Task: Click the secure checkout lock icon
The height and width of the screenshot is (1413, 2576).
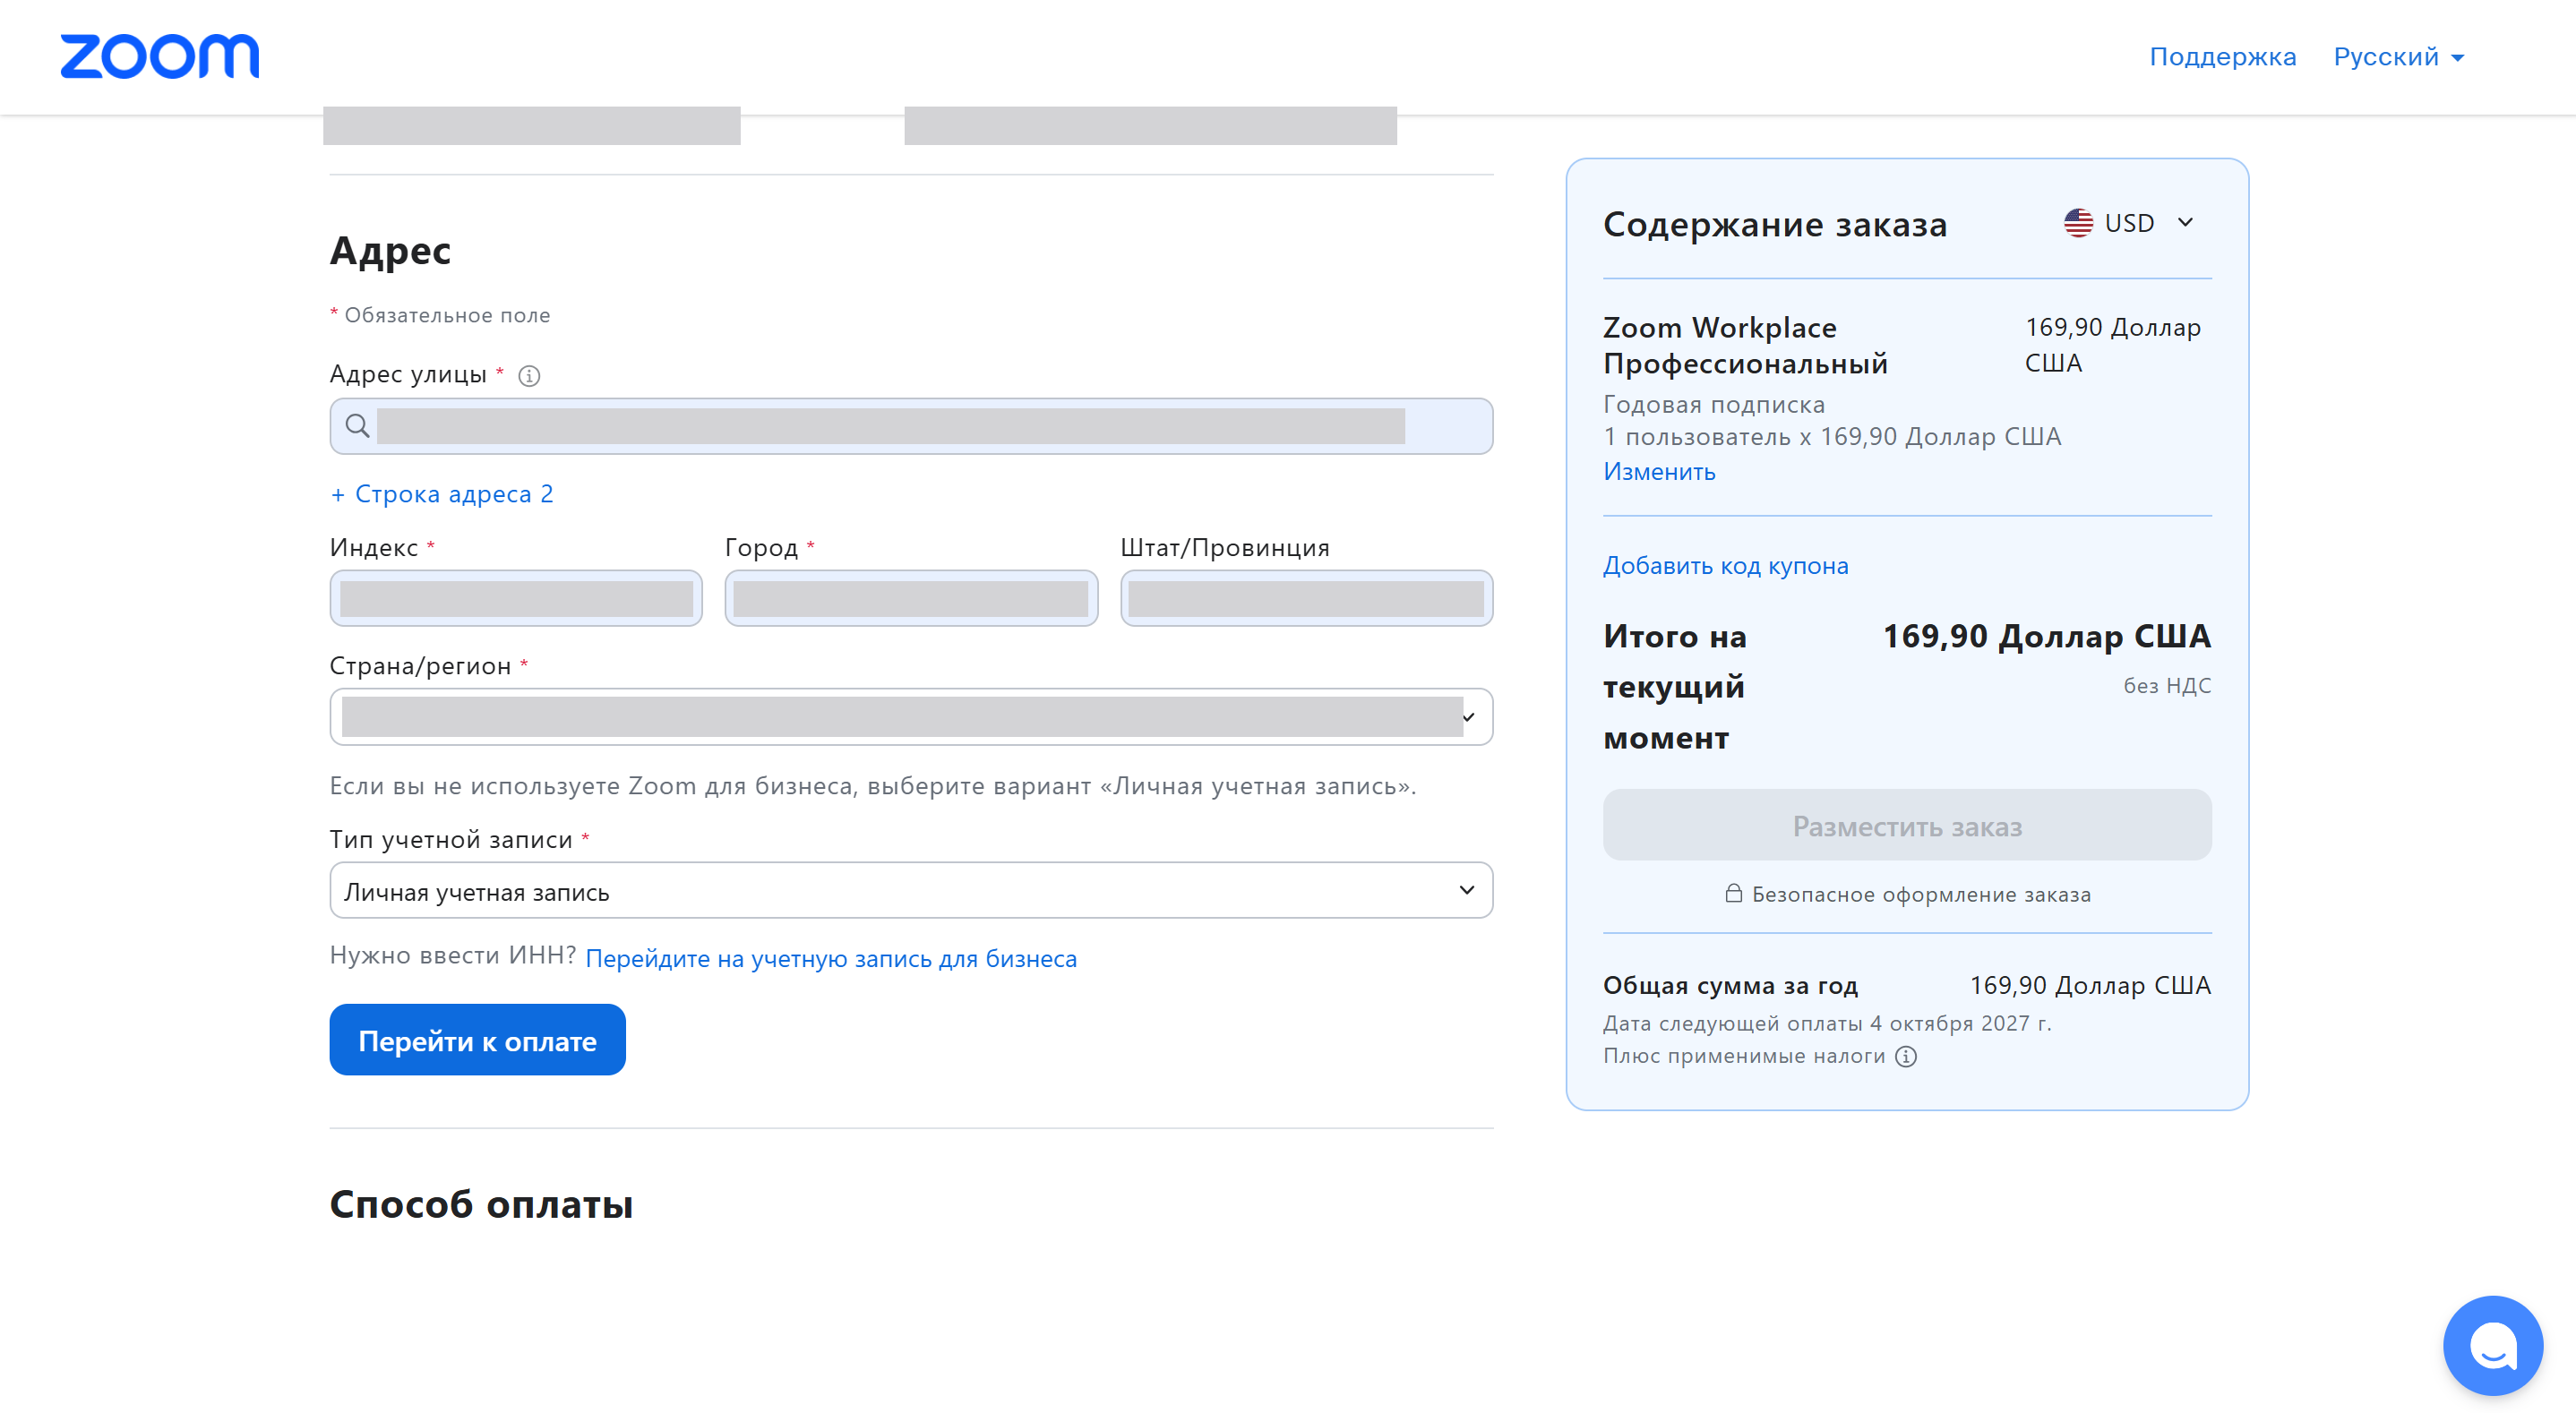Action: click(x=1734, y=893)
